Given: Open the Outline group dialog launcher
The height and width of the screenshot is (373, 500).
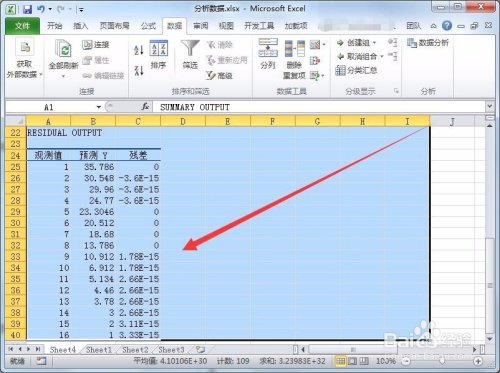Looking at the screenshot, I should click(396, 91).
